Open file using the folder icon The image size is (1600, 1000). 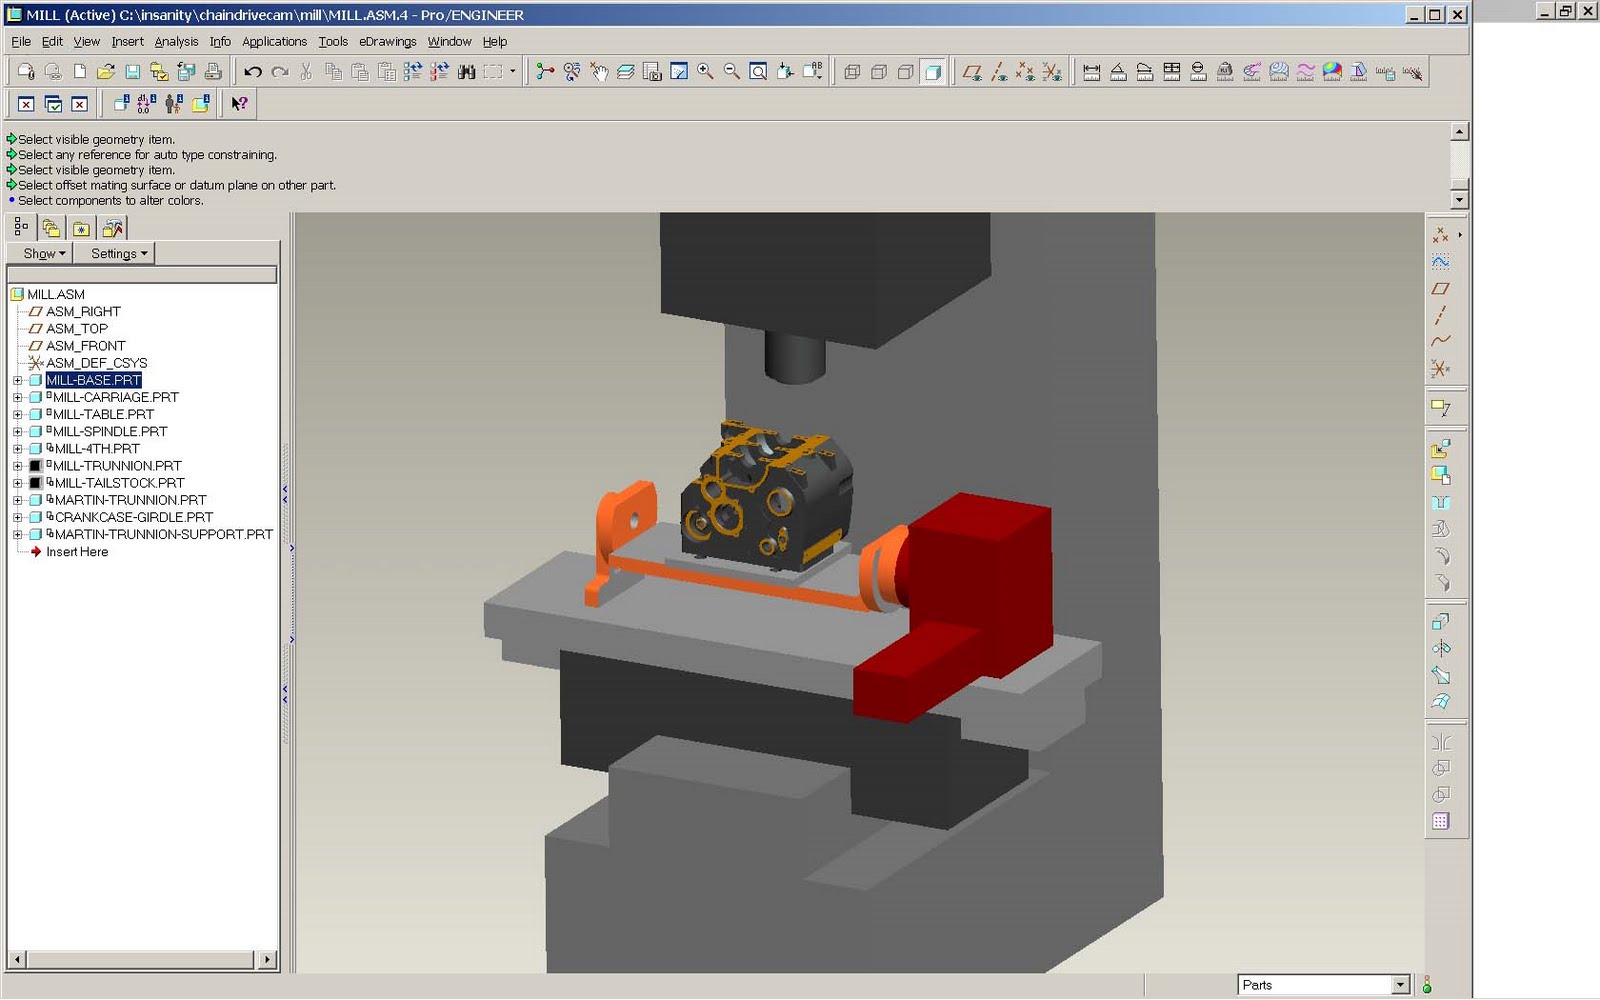coord(106,72)
